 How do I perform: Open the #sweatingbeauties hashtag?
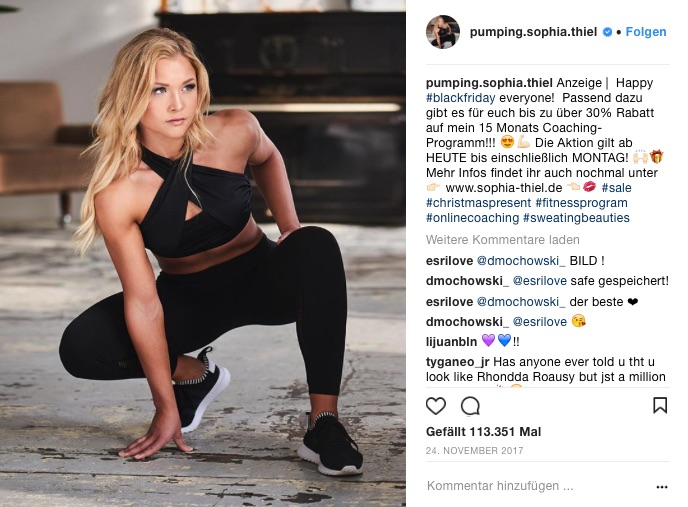[x=576, y=218]
